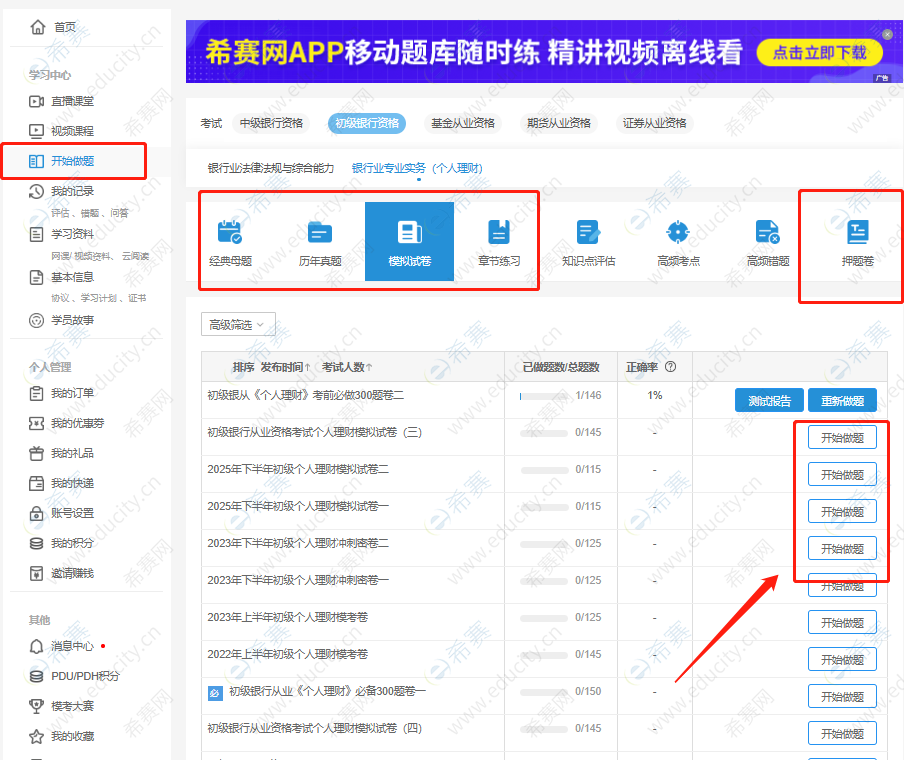The width and height of the screenshot is (904, 762).
Task: Switch to 基金从业资格 exam tab
Action: 462,123
